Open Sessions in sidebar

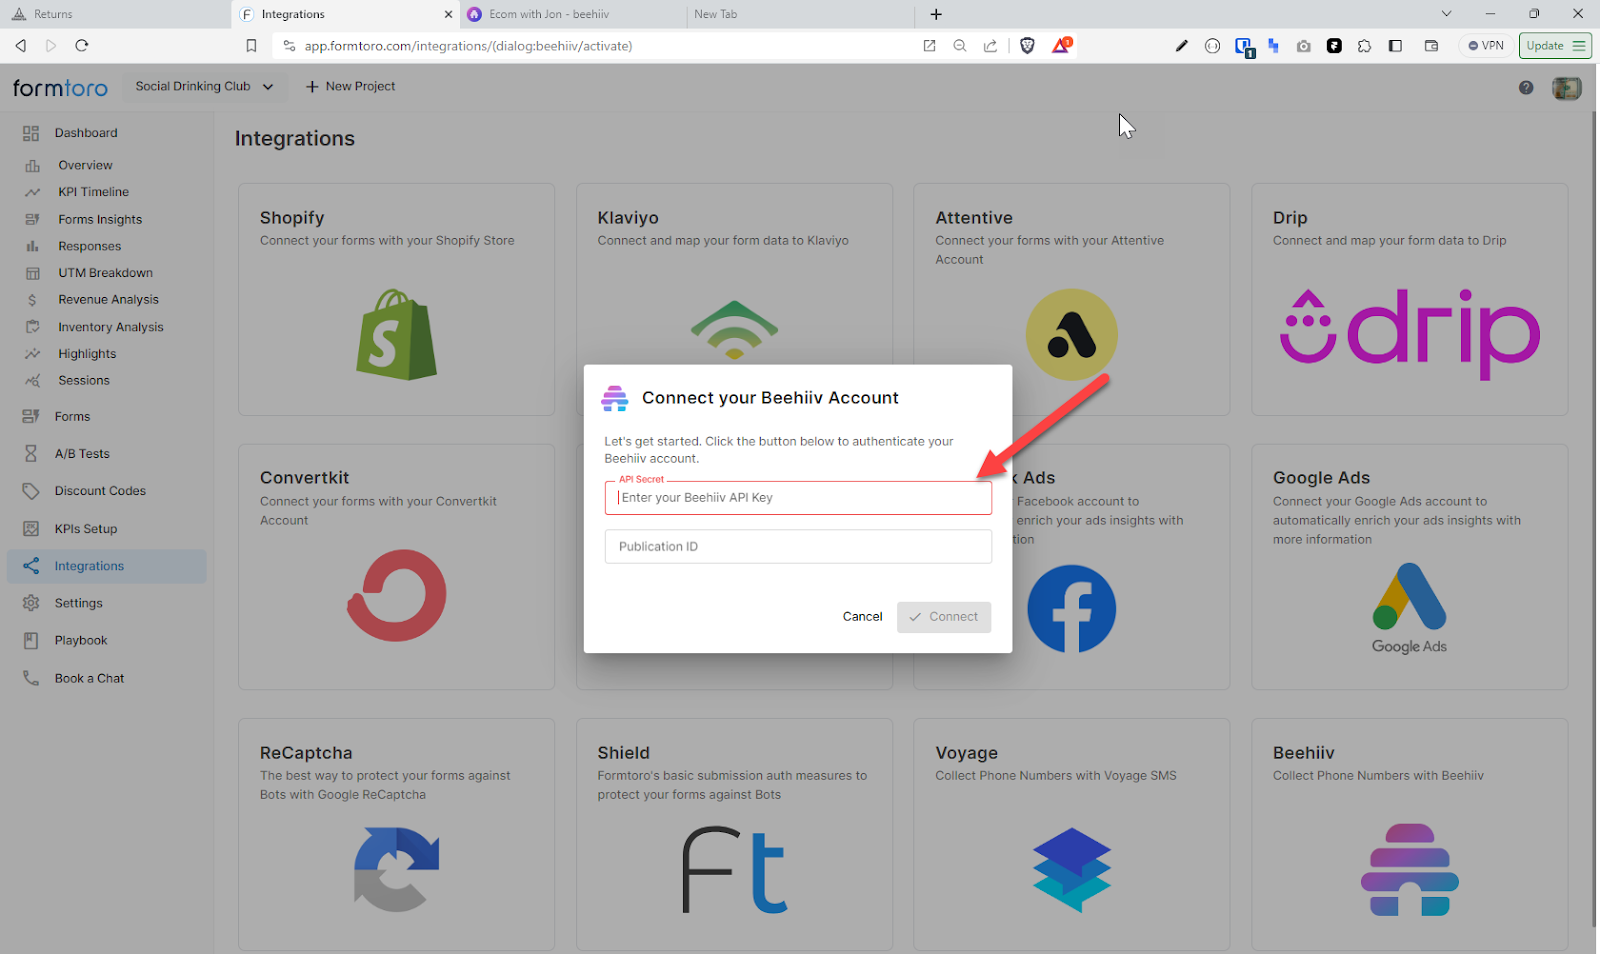coord(84,381)
